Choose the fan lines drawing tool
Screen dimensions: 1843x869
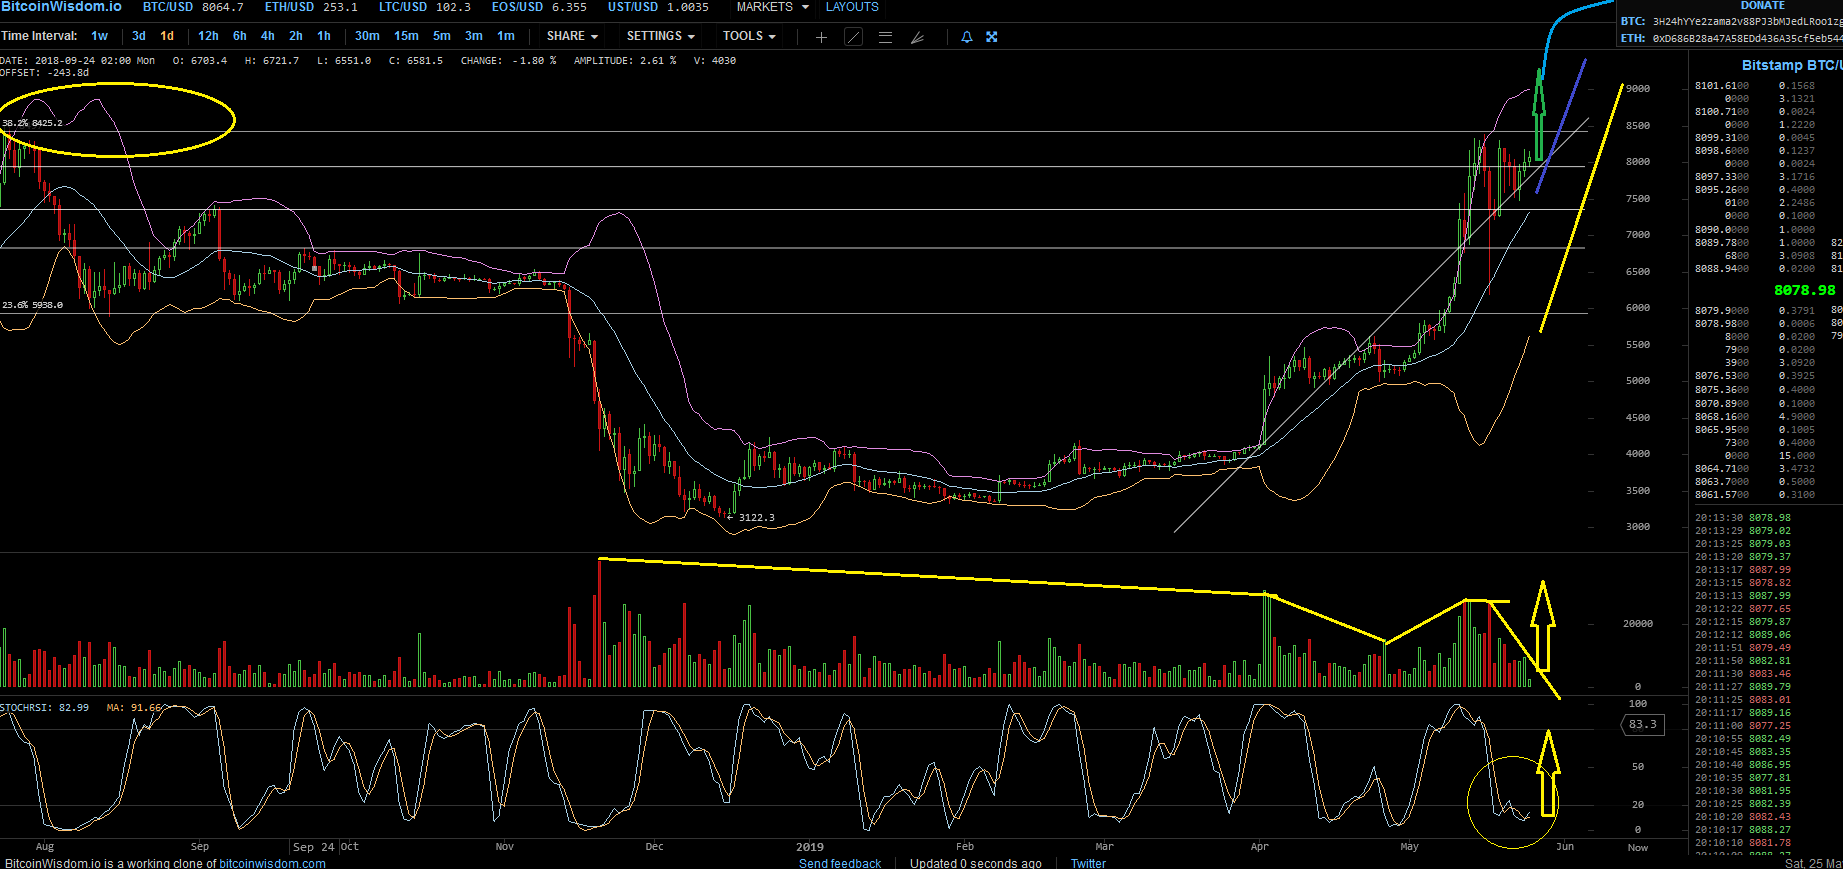(x=917, y=37)
